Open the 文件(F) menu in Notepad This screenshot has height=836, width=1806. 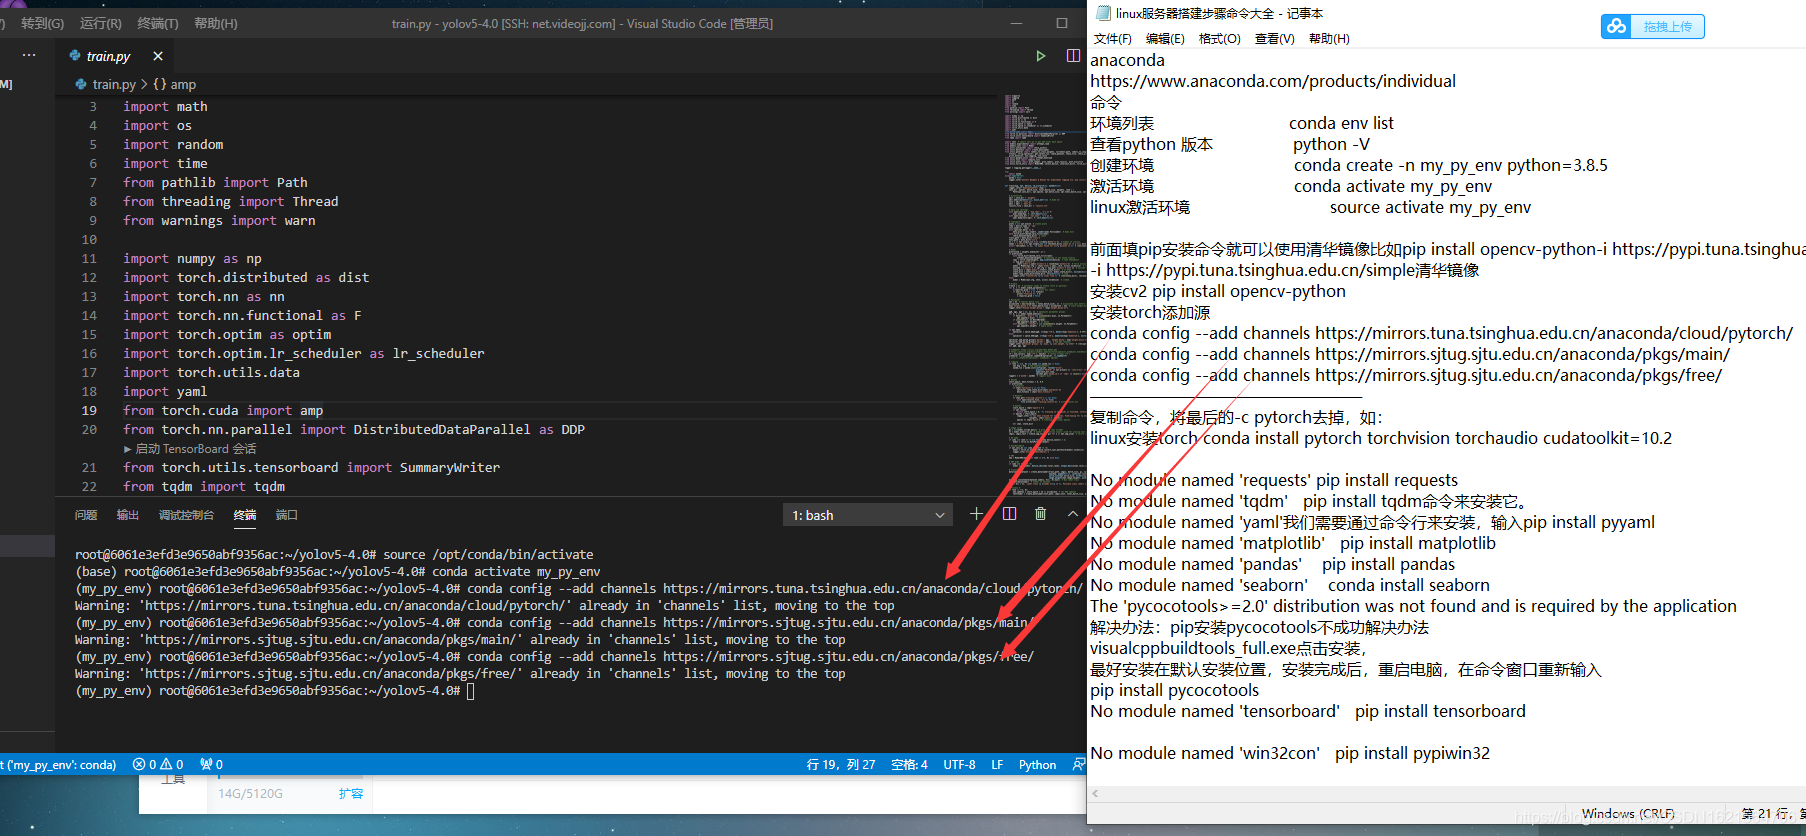pyautogui.click(x=1113, y=39)
